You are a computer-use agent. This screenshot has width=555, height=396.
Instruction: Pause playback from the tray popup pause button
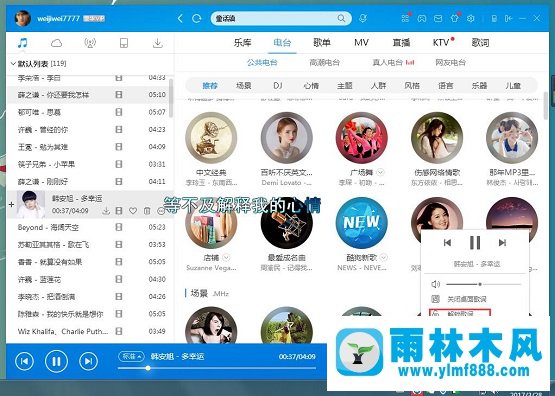(x=475, y=243)
